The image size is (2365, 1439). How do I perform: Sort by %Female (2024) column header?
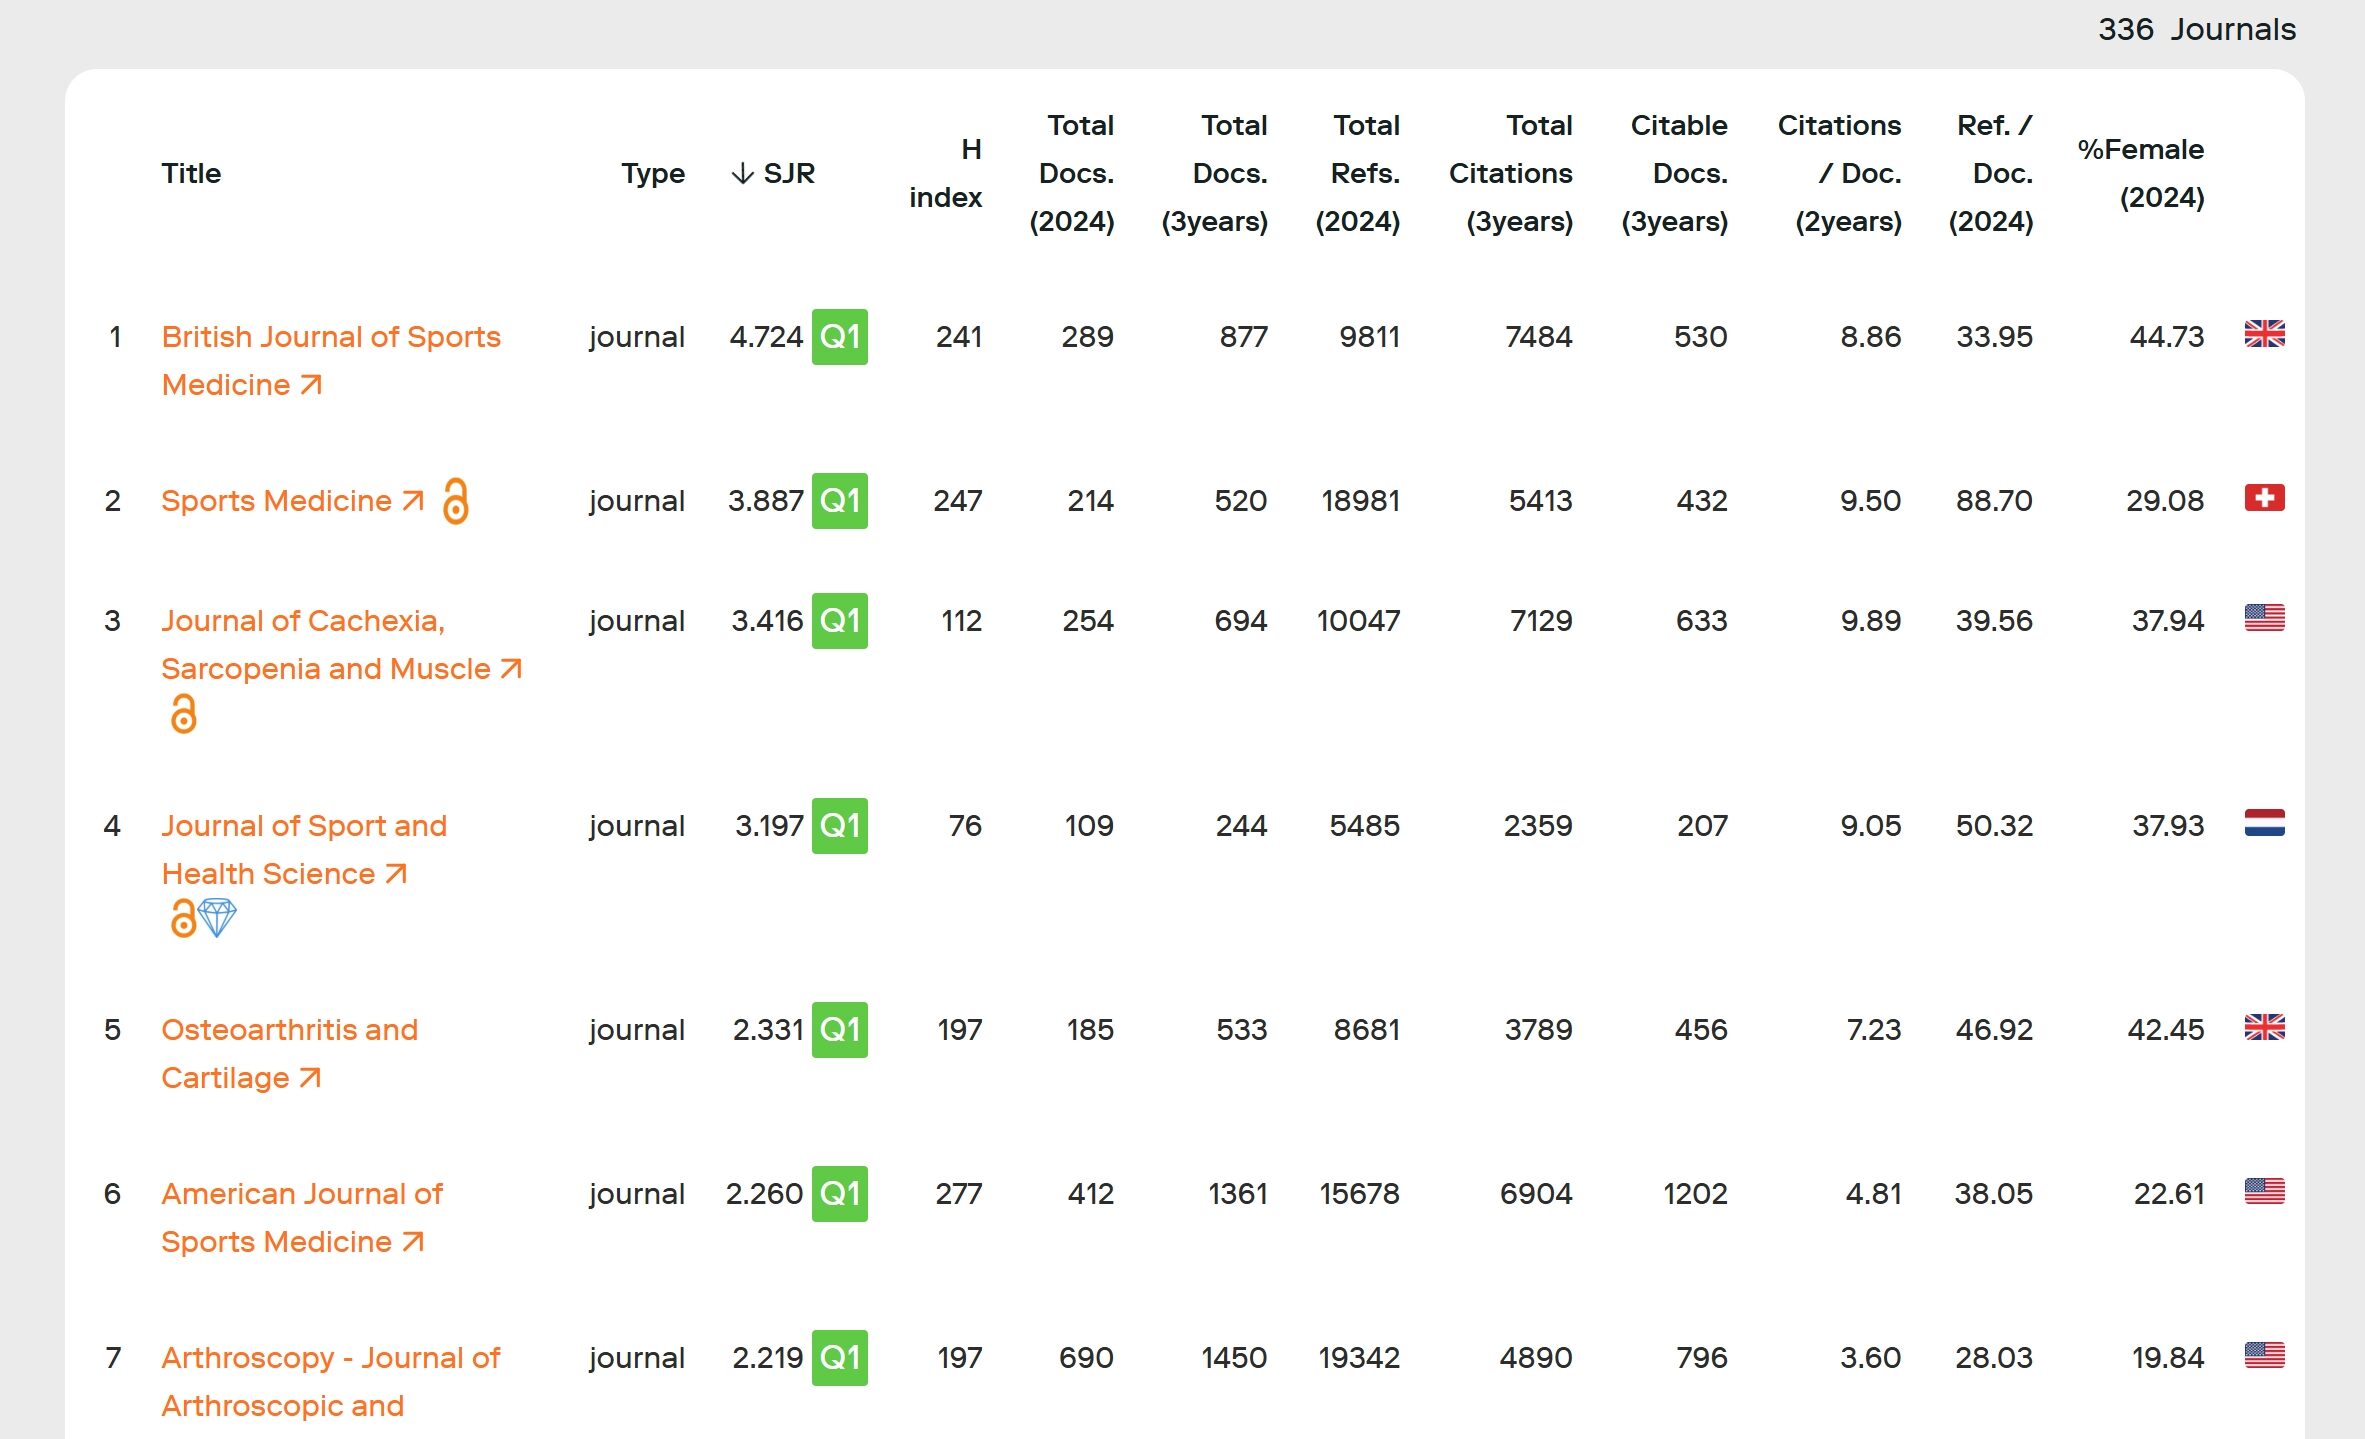2140,174
